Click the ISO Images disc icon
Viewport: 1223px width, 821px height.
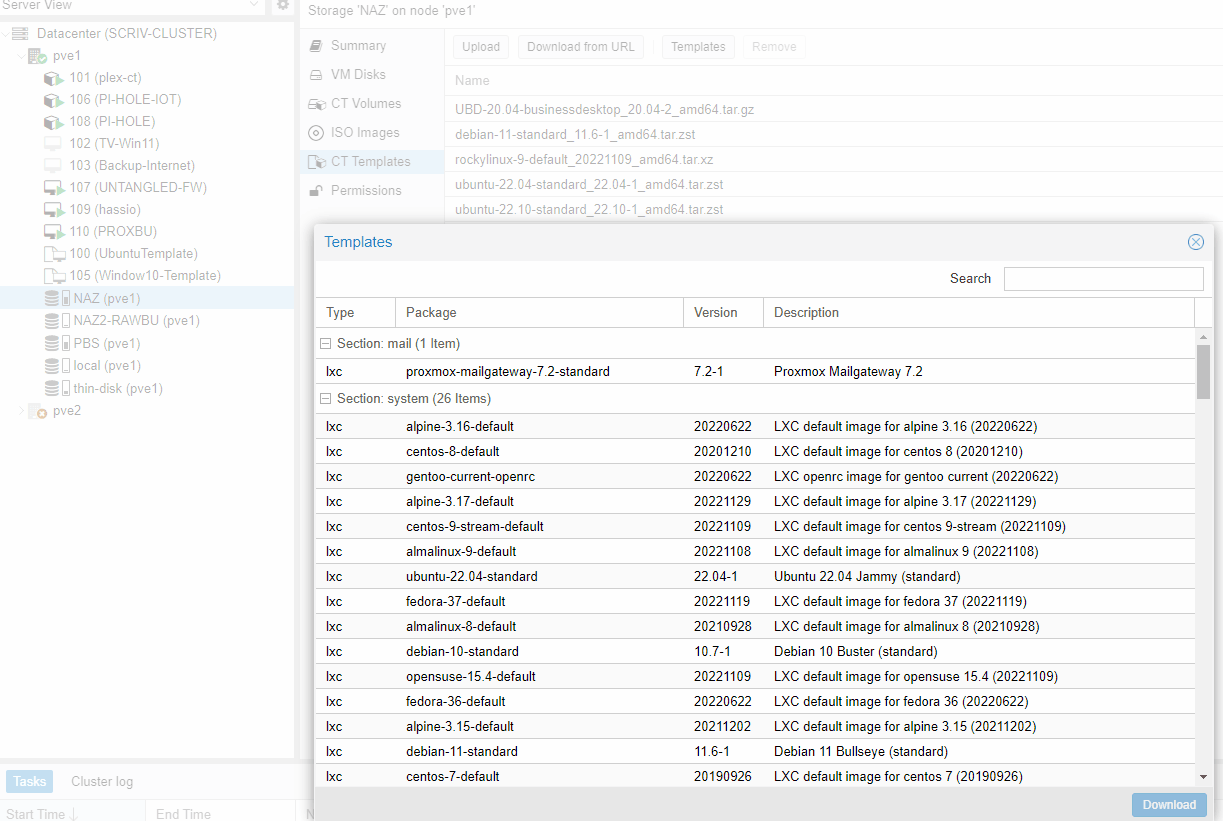click(316, 133)
